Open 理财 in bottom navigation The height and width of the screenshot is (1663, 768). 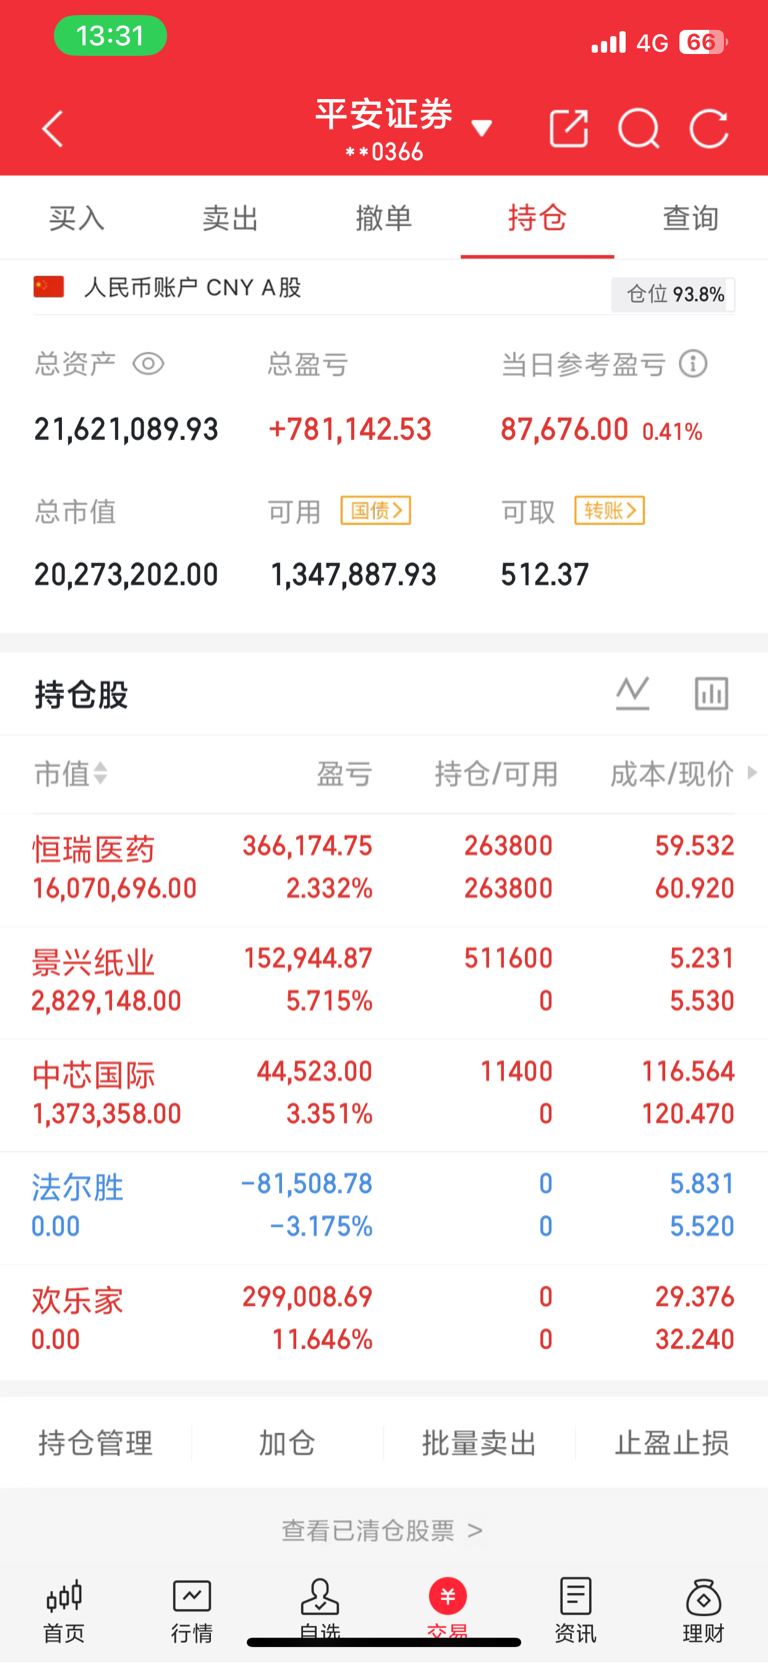click(704, 1611)
